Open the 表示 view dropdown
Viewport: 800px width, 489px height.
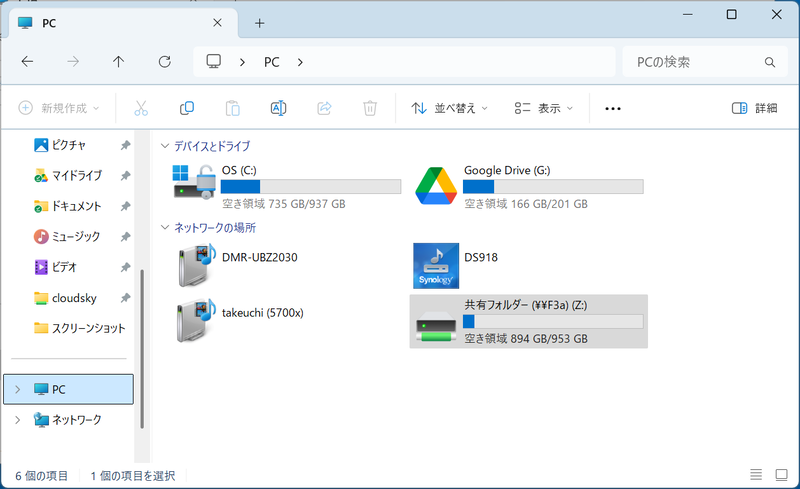click(543, 108)
